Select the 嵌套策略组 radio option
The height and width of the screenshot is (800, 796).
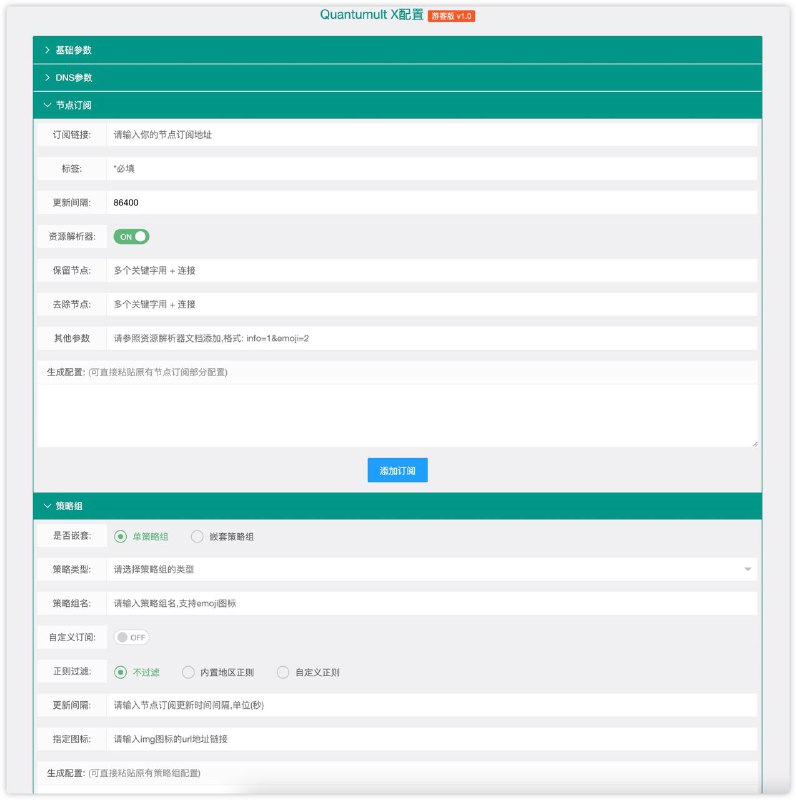point(222,537)
